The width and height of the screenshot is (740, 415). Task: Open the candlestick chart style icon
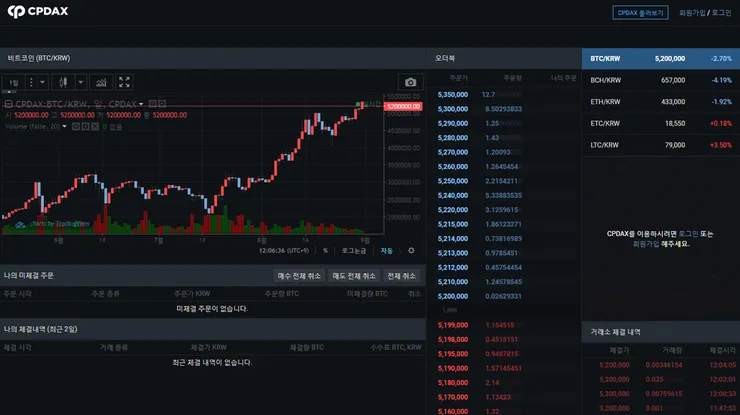63,83
